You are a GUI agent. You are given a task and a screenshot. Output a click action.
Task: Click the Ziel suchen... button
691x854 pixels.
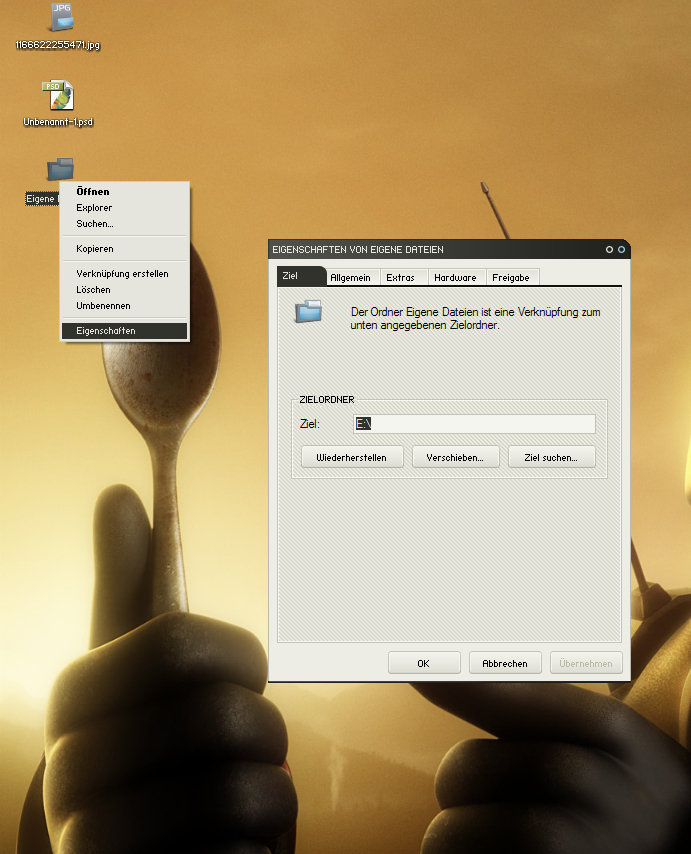(551, 458)
